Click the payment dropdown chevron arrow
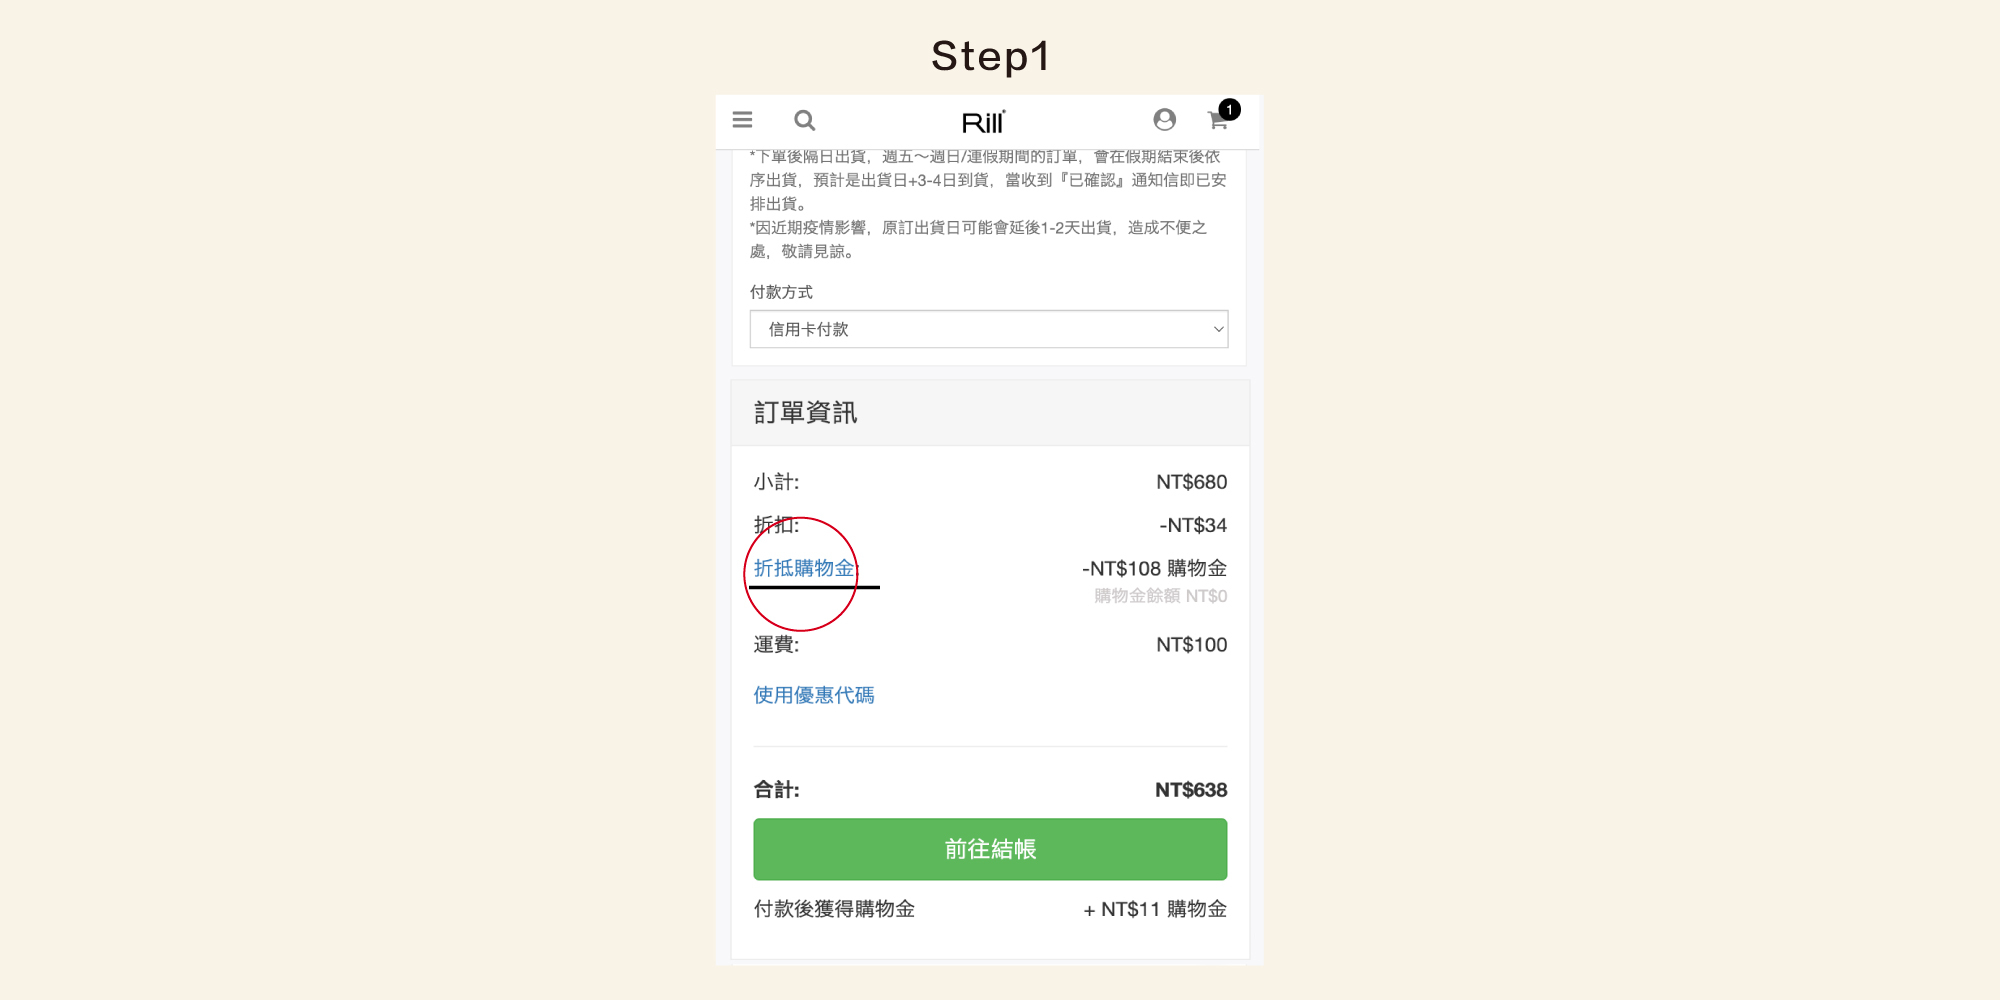 (x=1218, y=329)
